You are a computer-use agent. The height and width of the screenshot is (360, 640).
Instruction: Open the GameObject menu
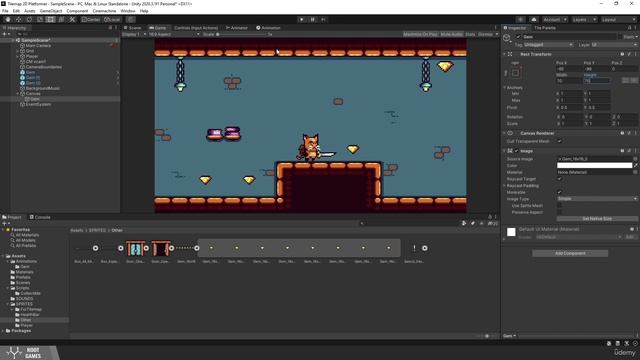point(51,11)
